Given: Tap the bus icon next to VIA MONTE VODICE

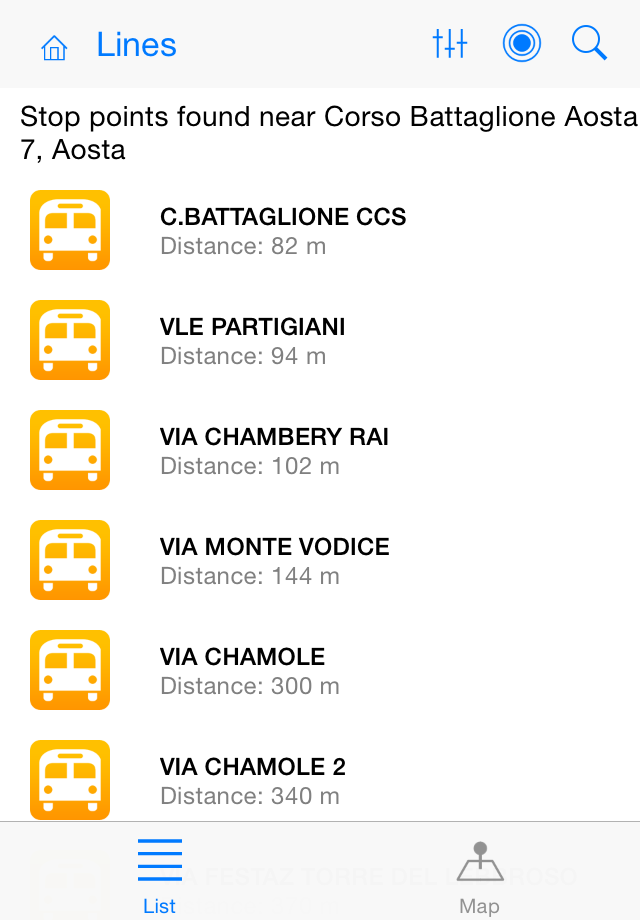Looking at the screenshot, I should coord(69,560).
